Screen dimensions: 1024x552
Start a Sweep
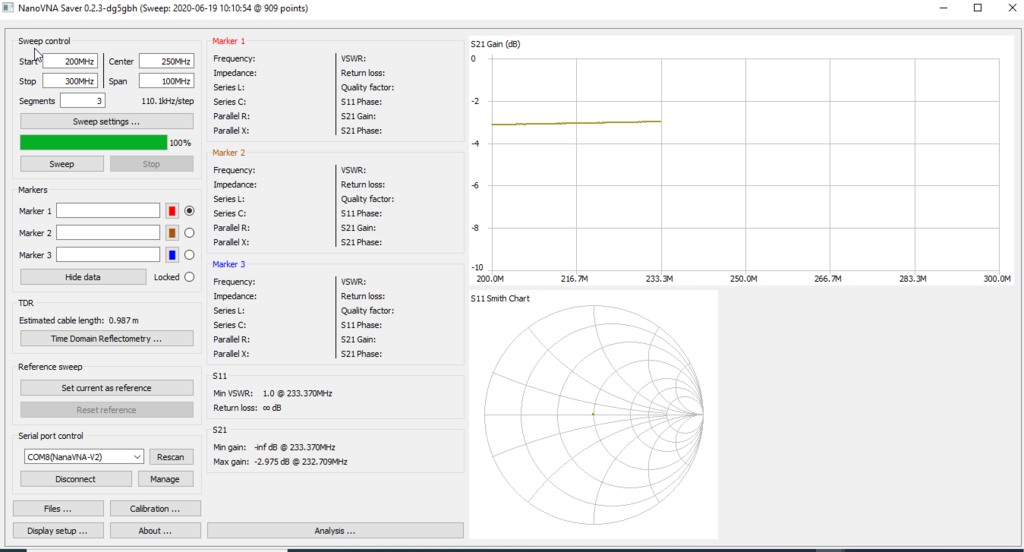61,164
